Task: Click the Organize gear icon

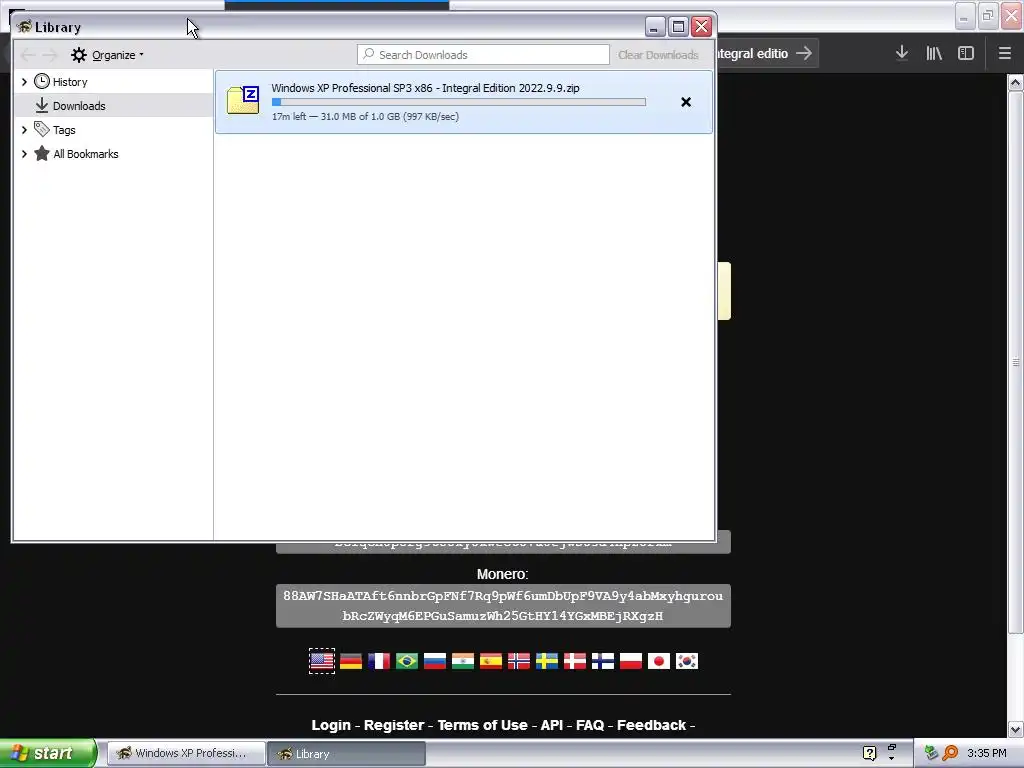Action: tap(79, 55)
